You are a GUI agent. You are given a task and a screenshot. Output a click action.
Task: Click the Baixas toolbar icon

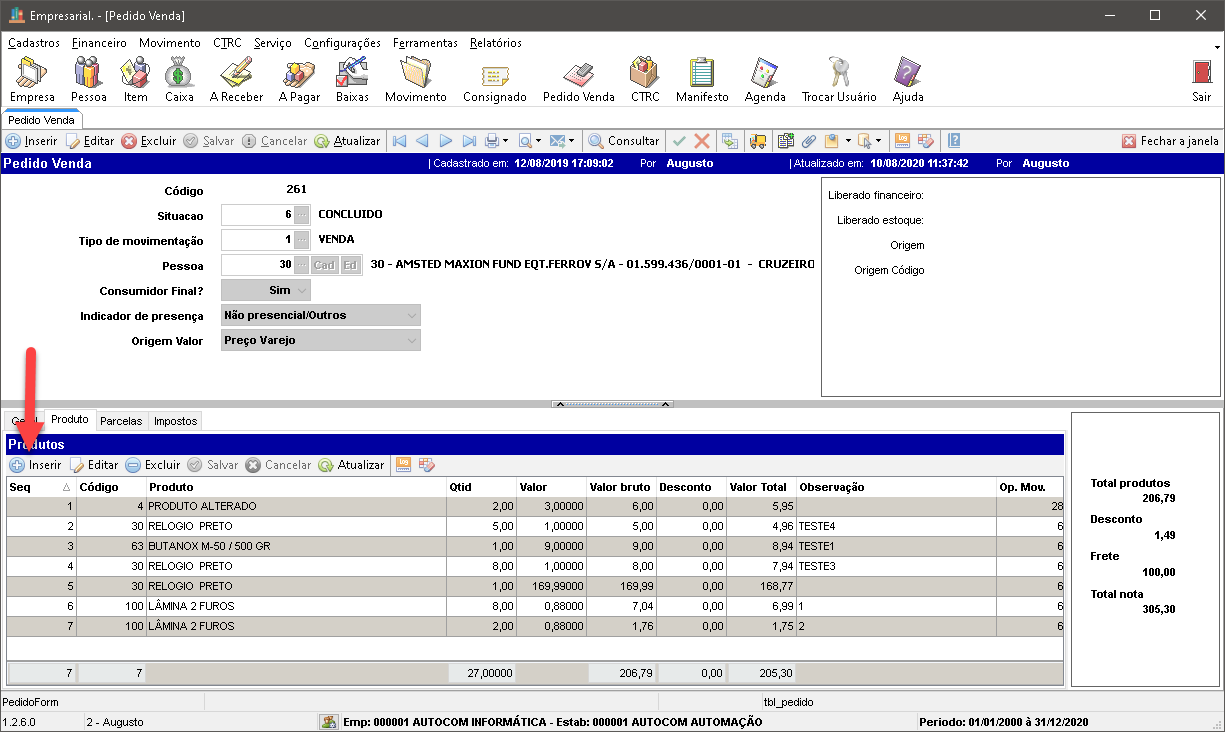352,78
